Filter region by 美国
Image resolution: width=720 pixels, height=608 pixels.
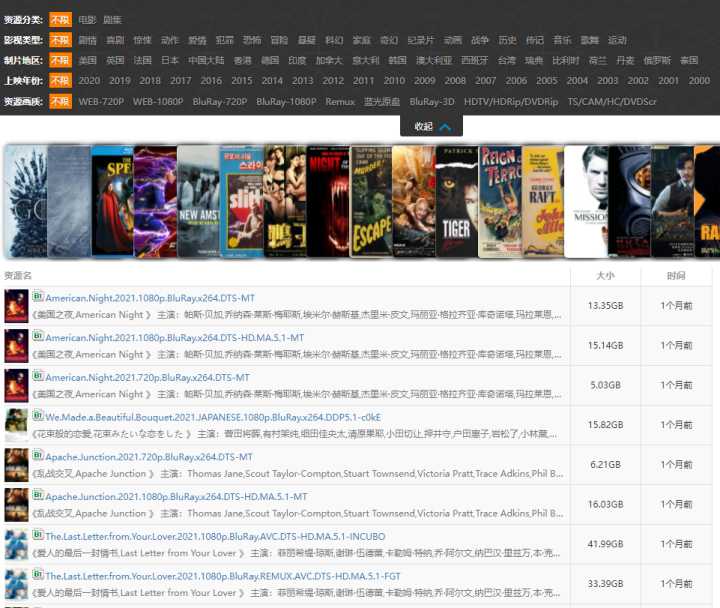click(x=87, y=60)
